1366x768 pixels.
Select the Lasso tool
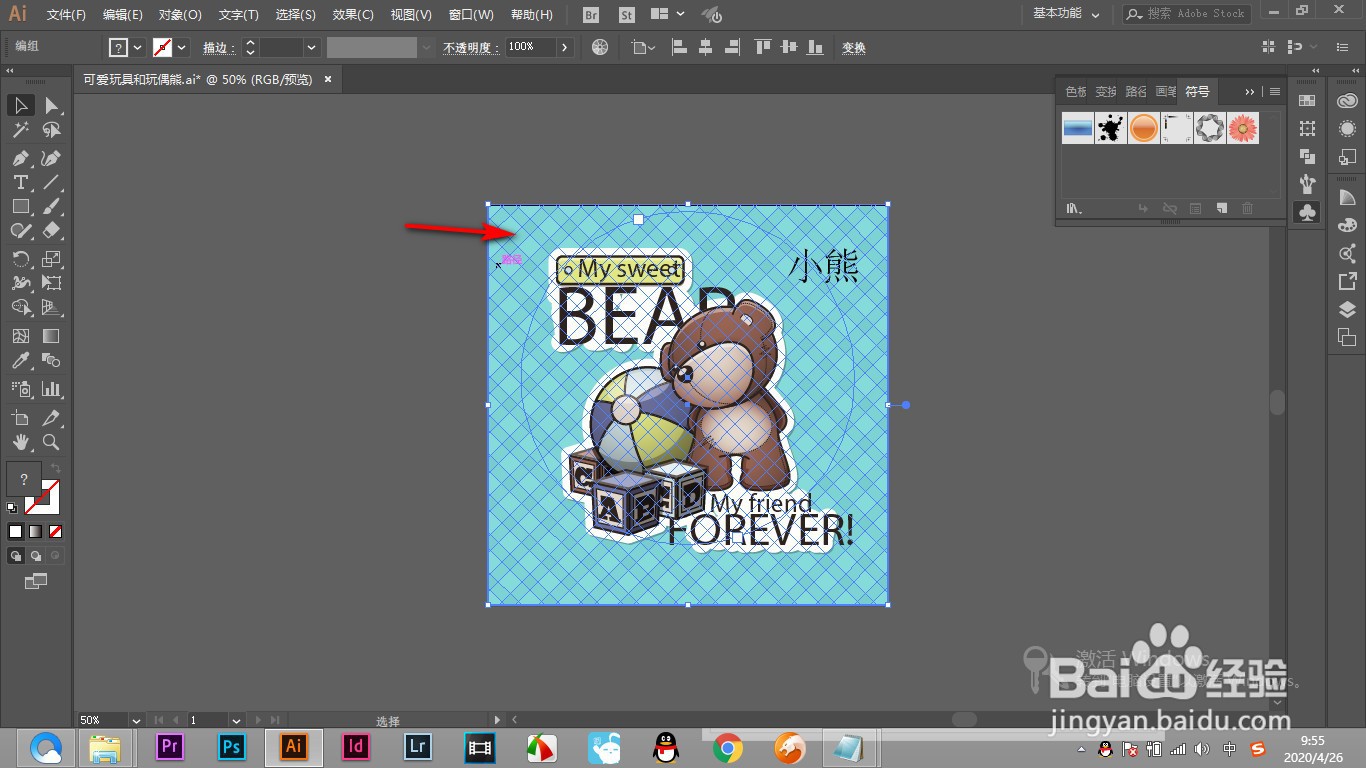click(51, 130)
